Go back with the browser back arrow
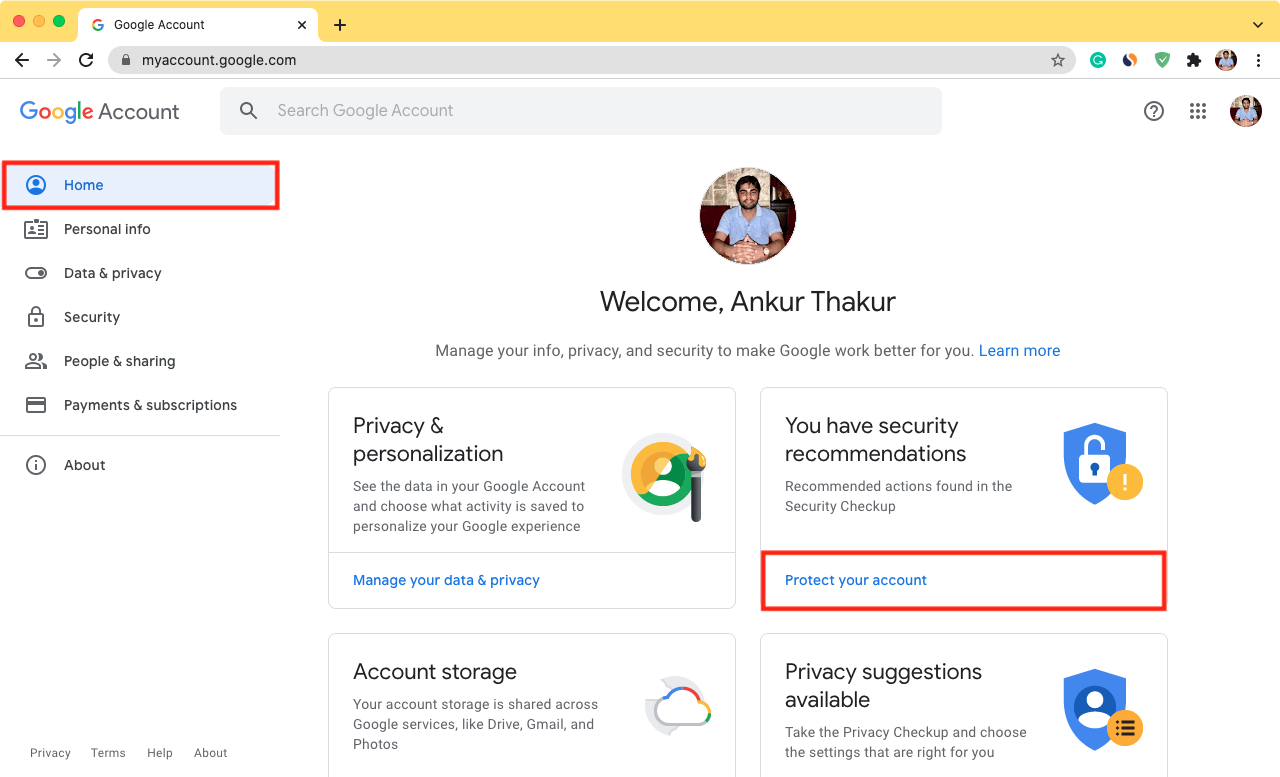The width and height of the screenshot is (1280, 777). tap(22, 60)
